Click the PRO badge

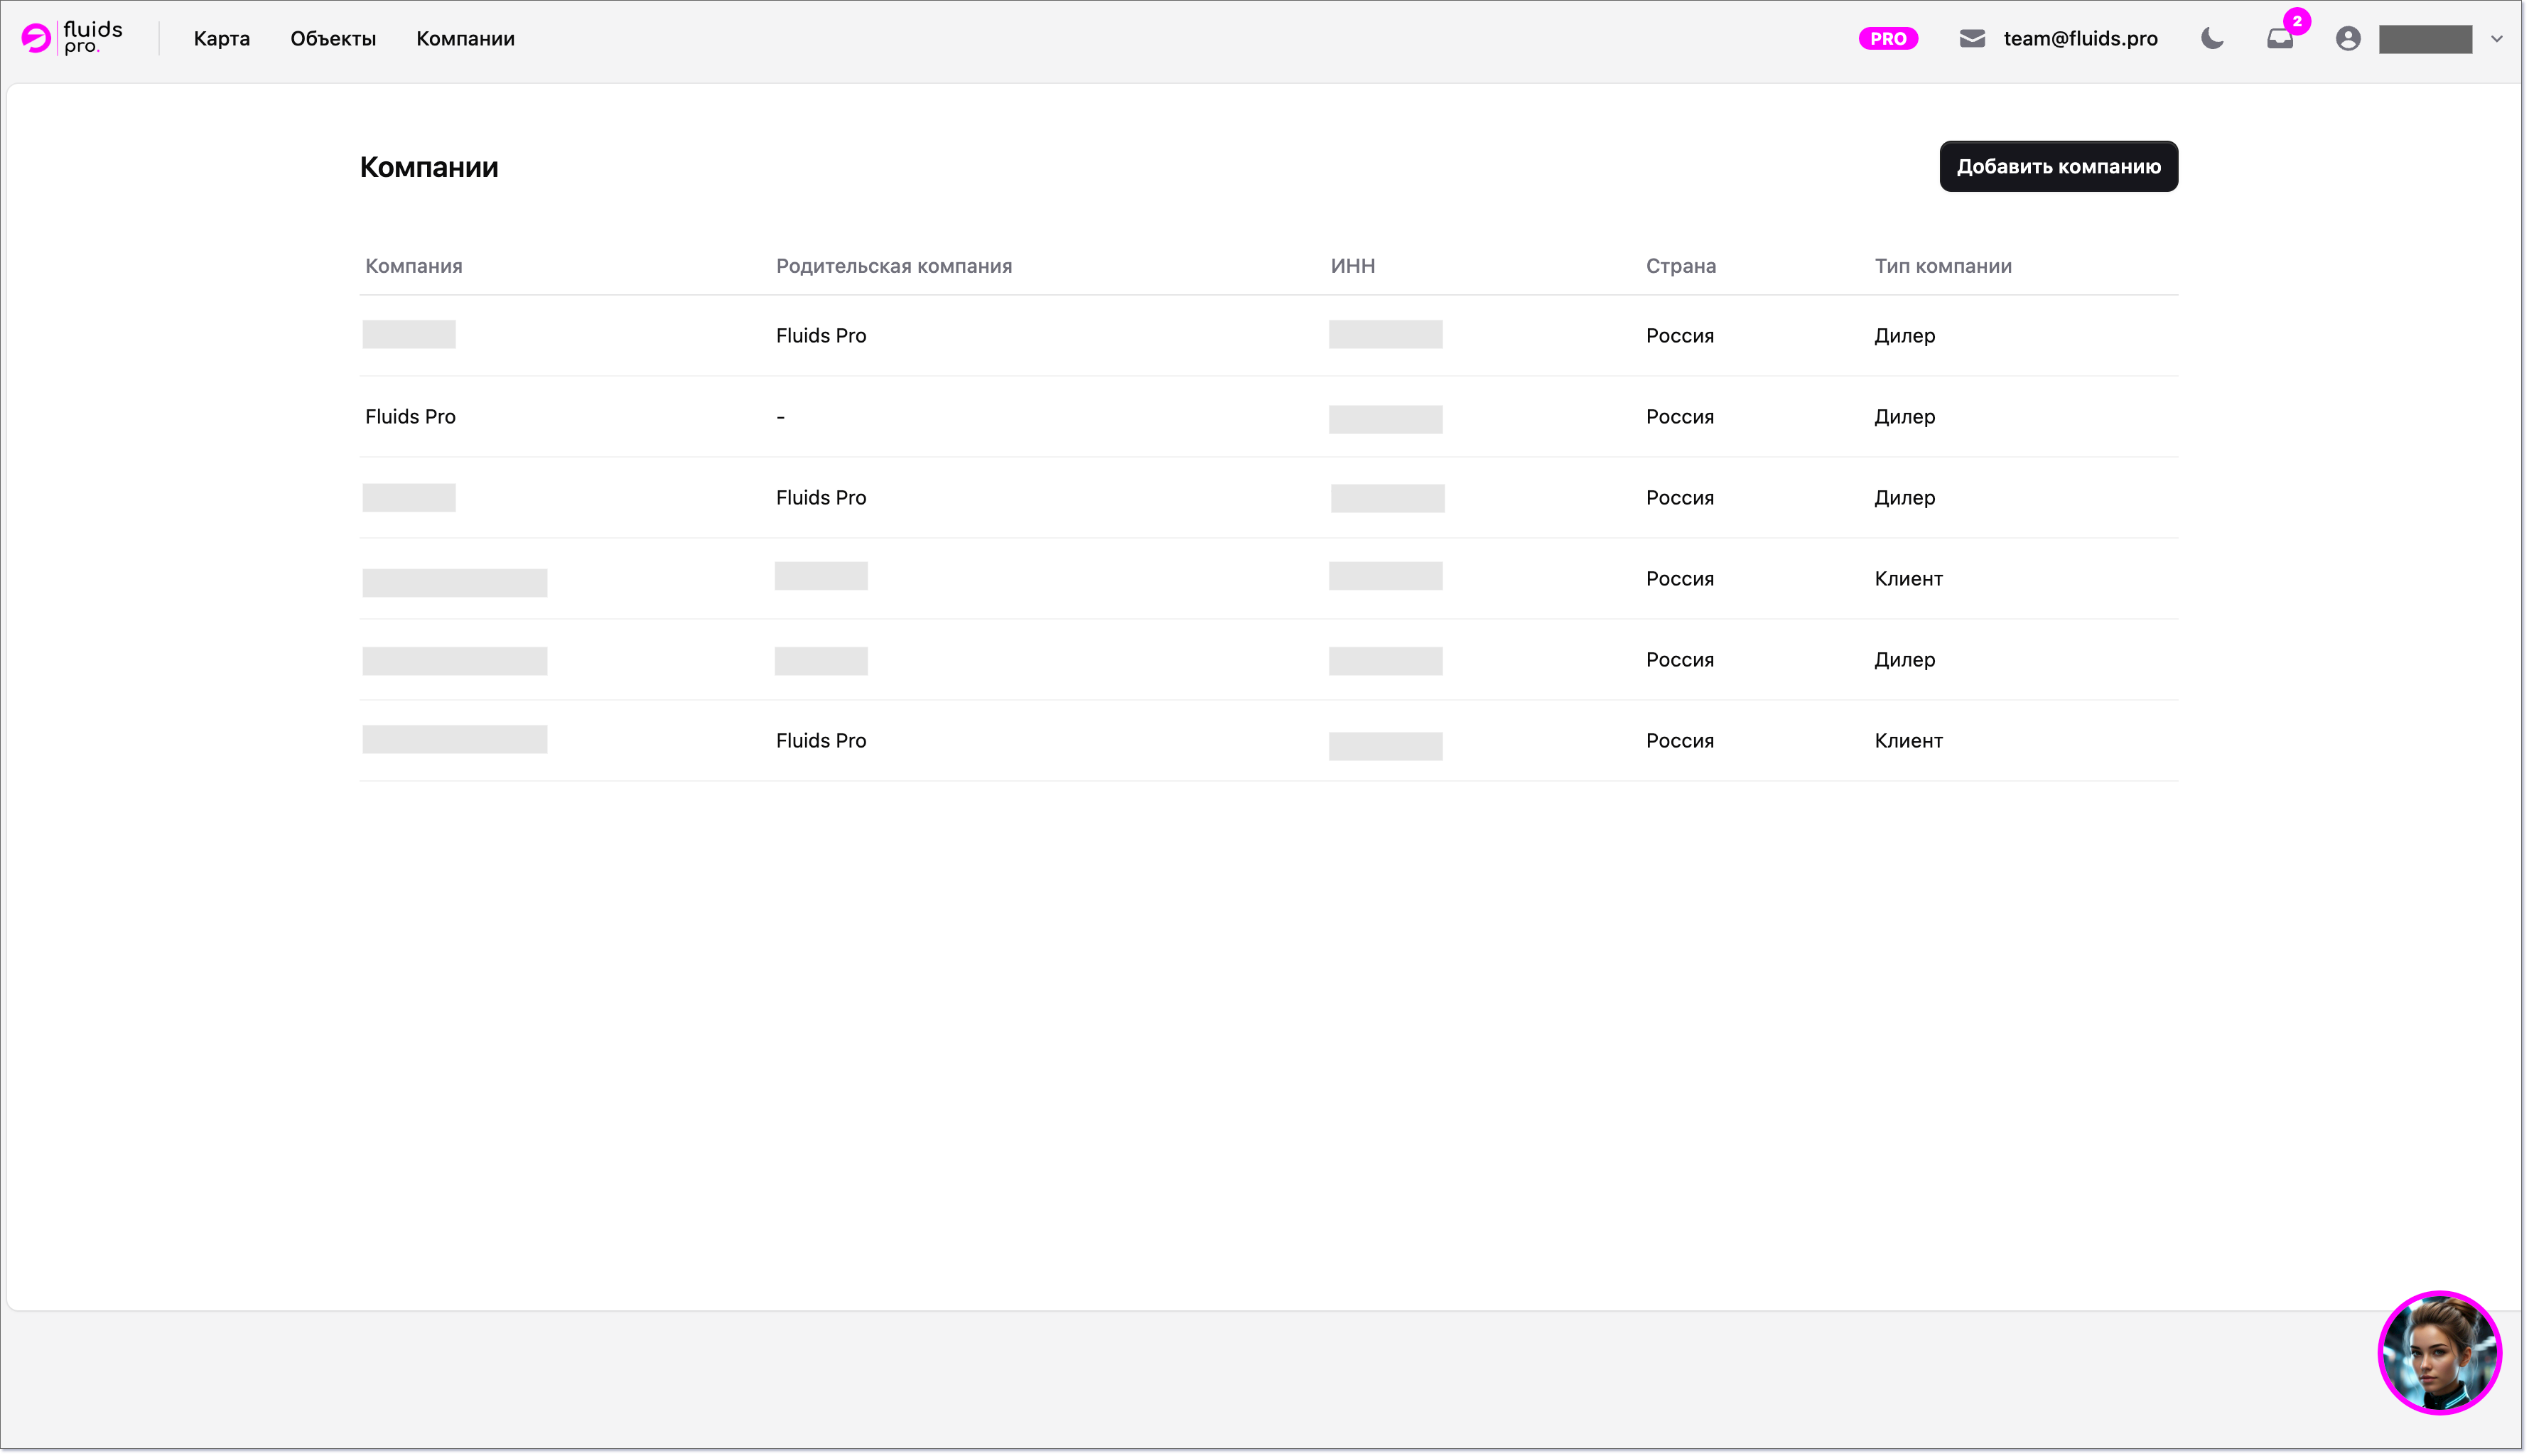coord(1887,38)
